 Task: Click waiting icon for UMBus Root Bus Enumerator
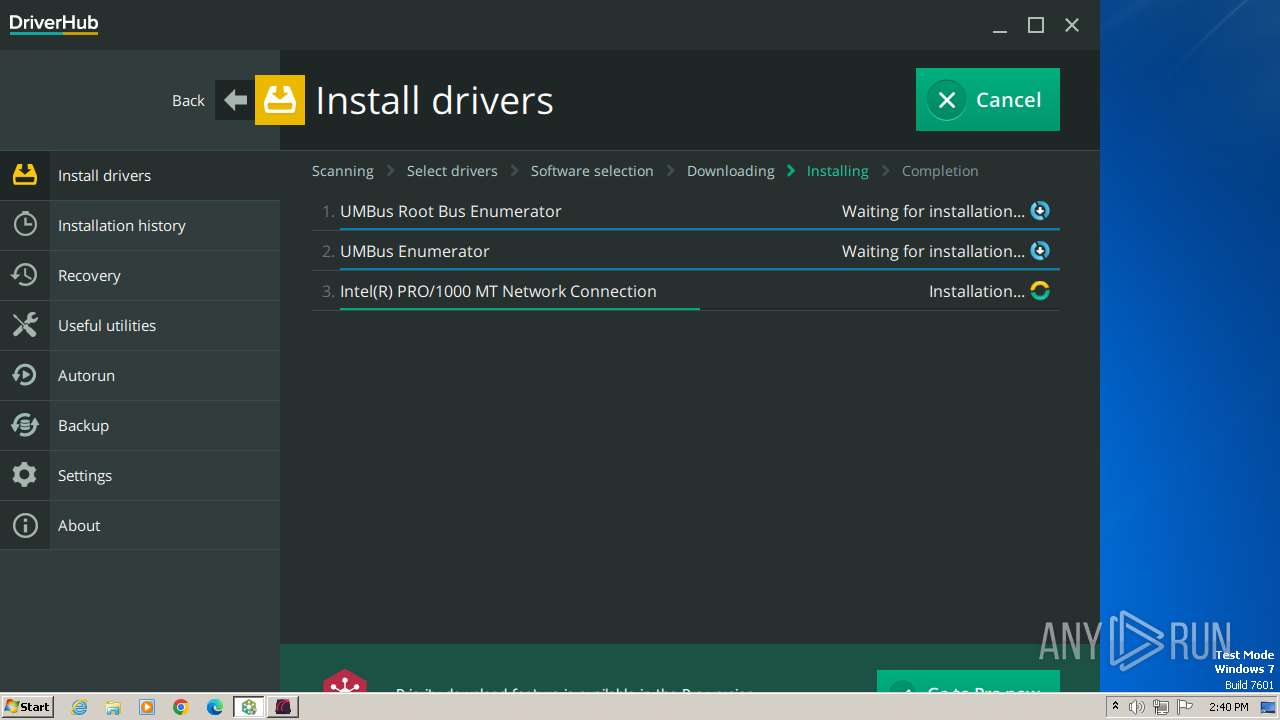[1040, 211]
